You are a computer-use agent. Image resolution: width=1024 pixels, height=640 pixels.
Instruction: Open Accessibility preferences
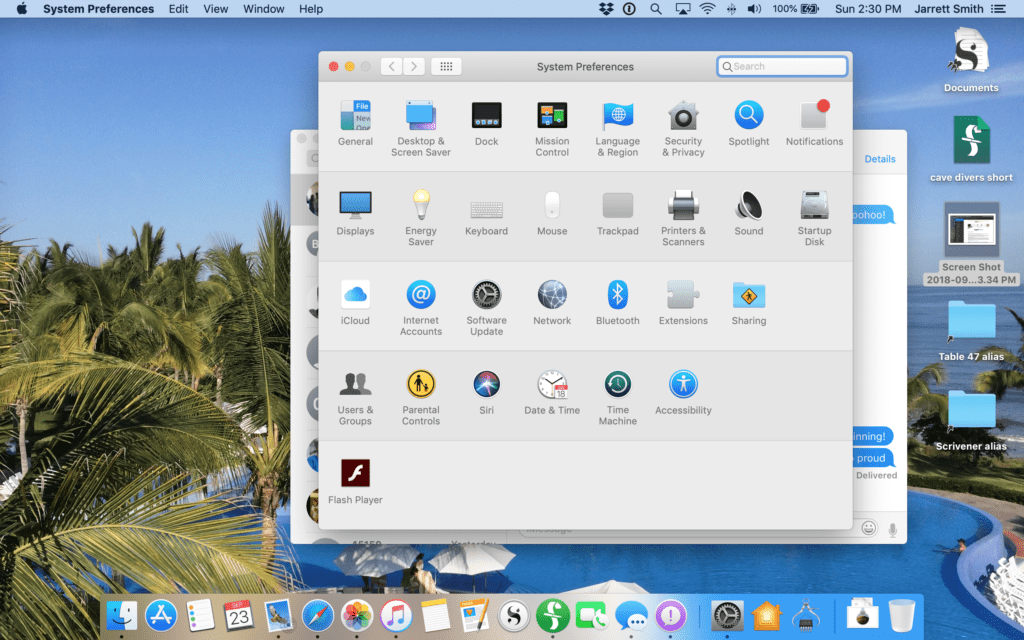coord(683,391)
